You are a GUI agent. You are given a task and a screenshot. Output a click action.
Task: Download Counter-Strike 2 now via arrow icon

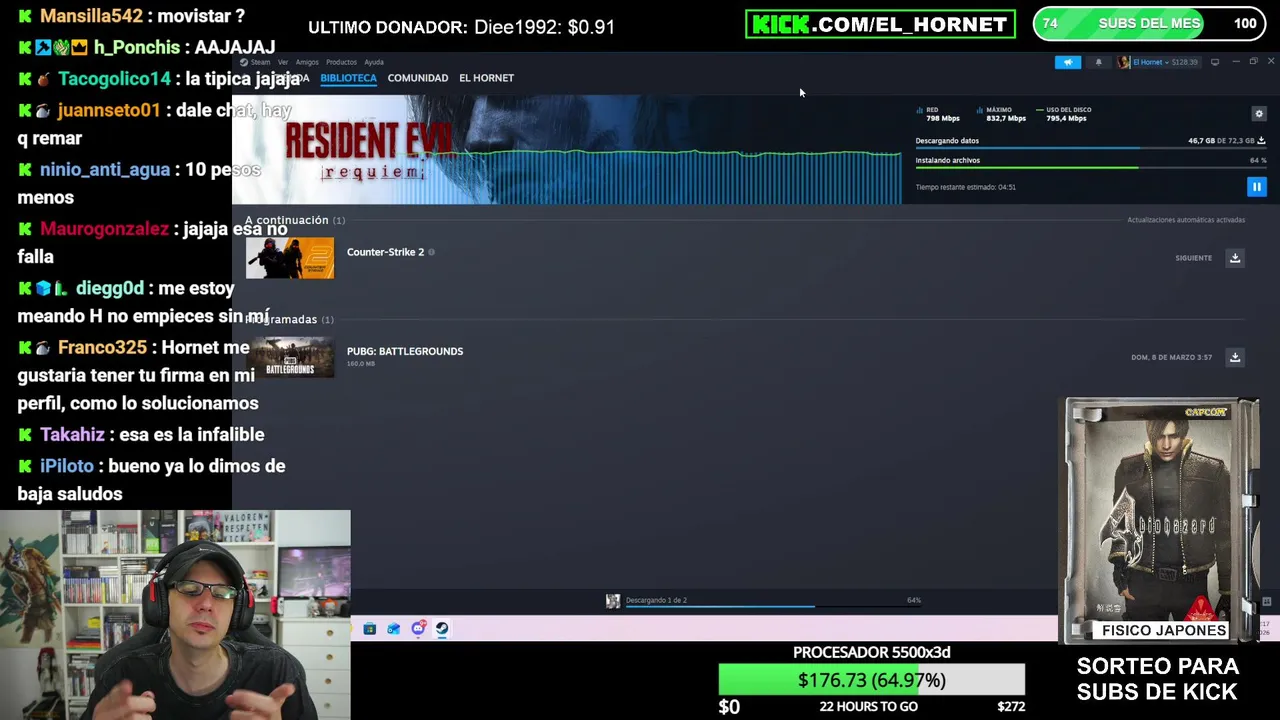tap(1235, 258)
